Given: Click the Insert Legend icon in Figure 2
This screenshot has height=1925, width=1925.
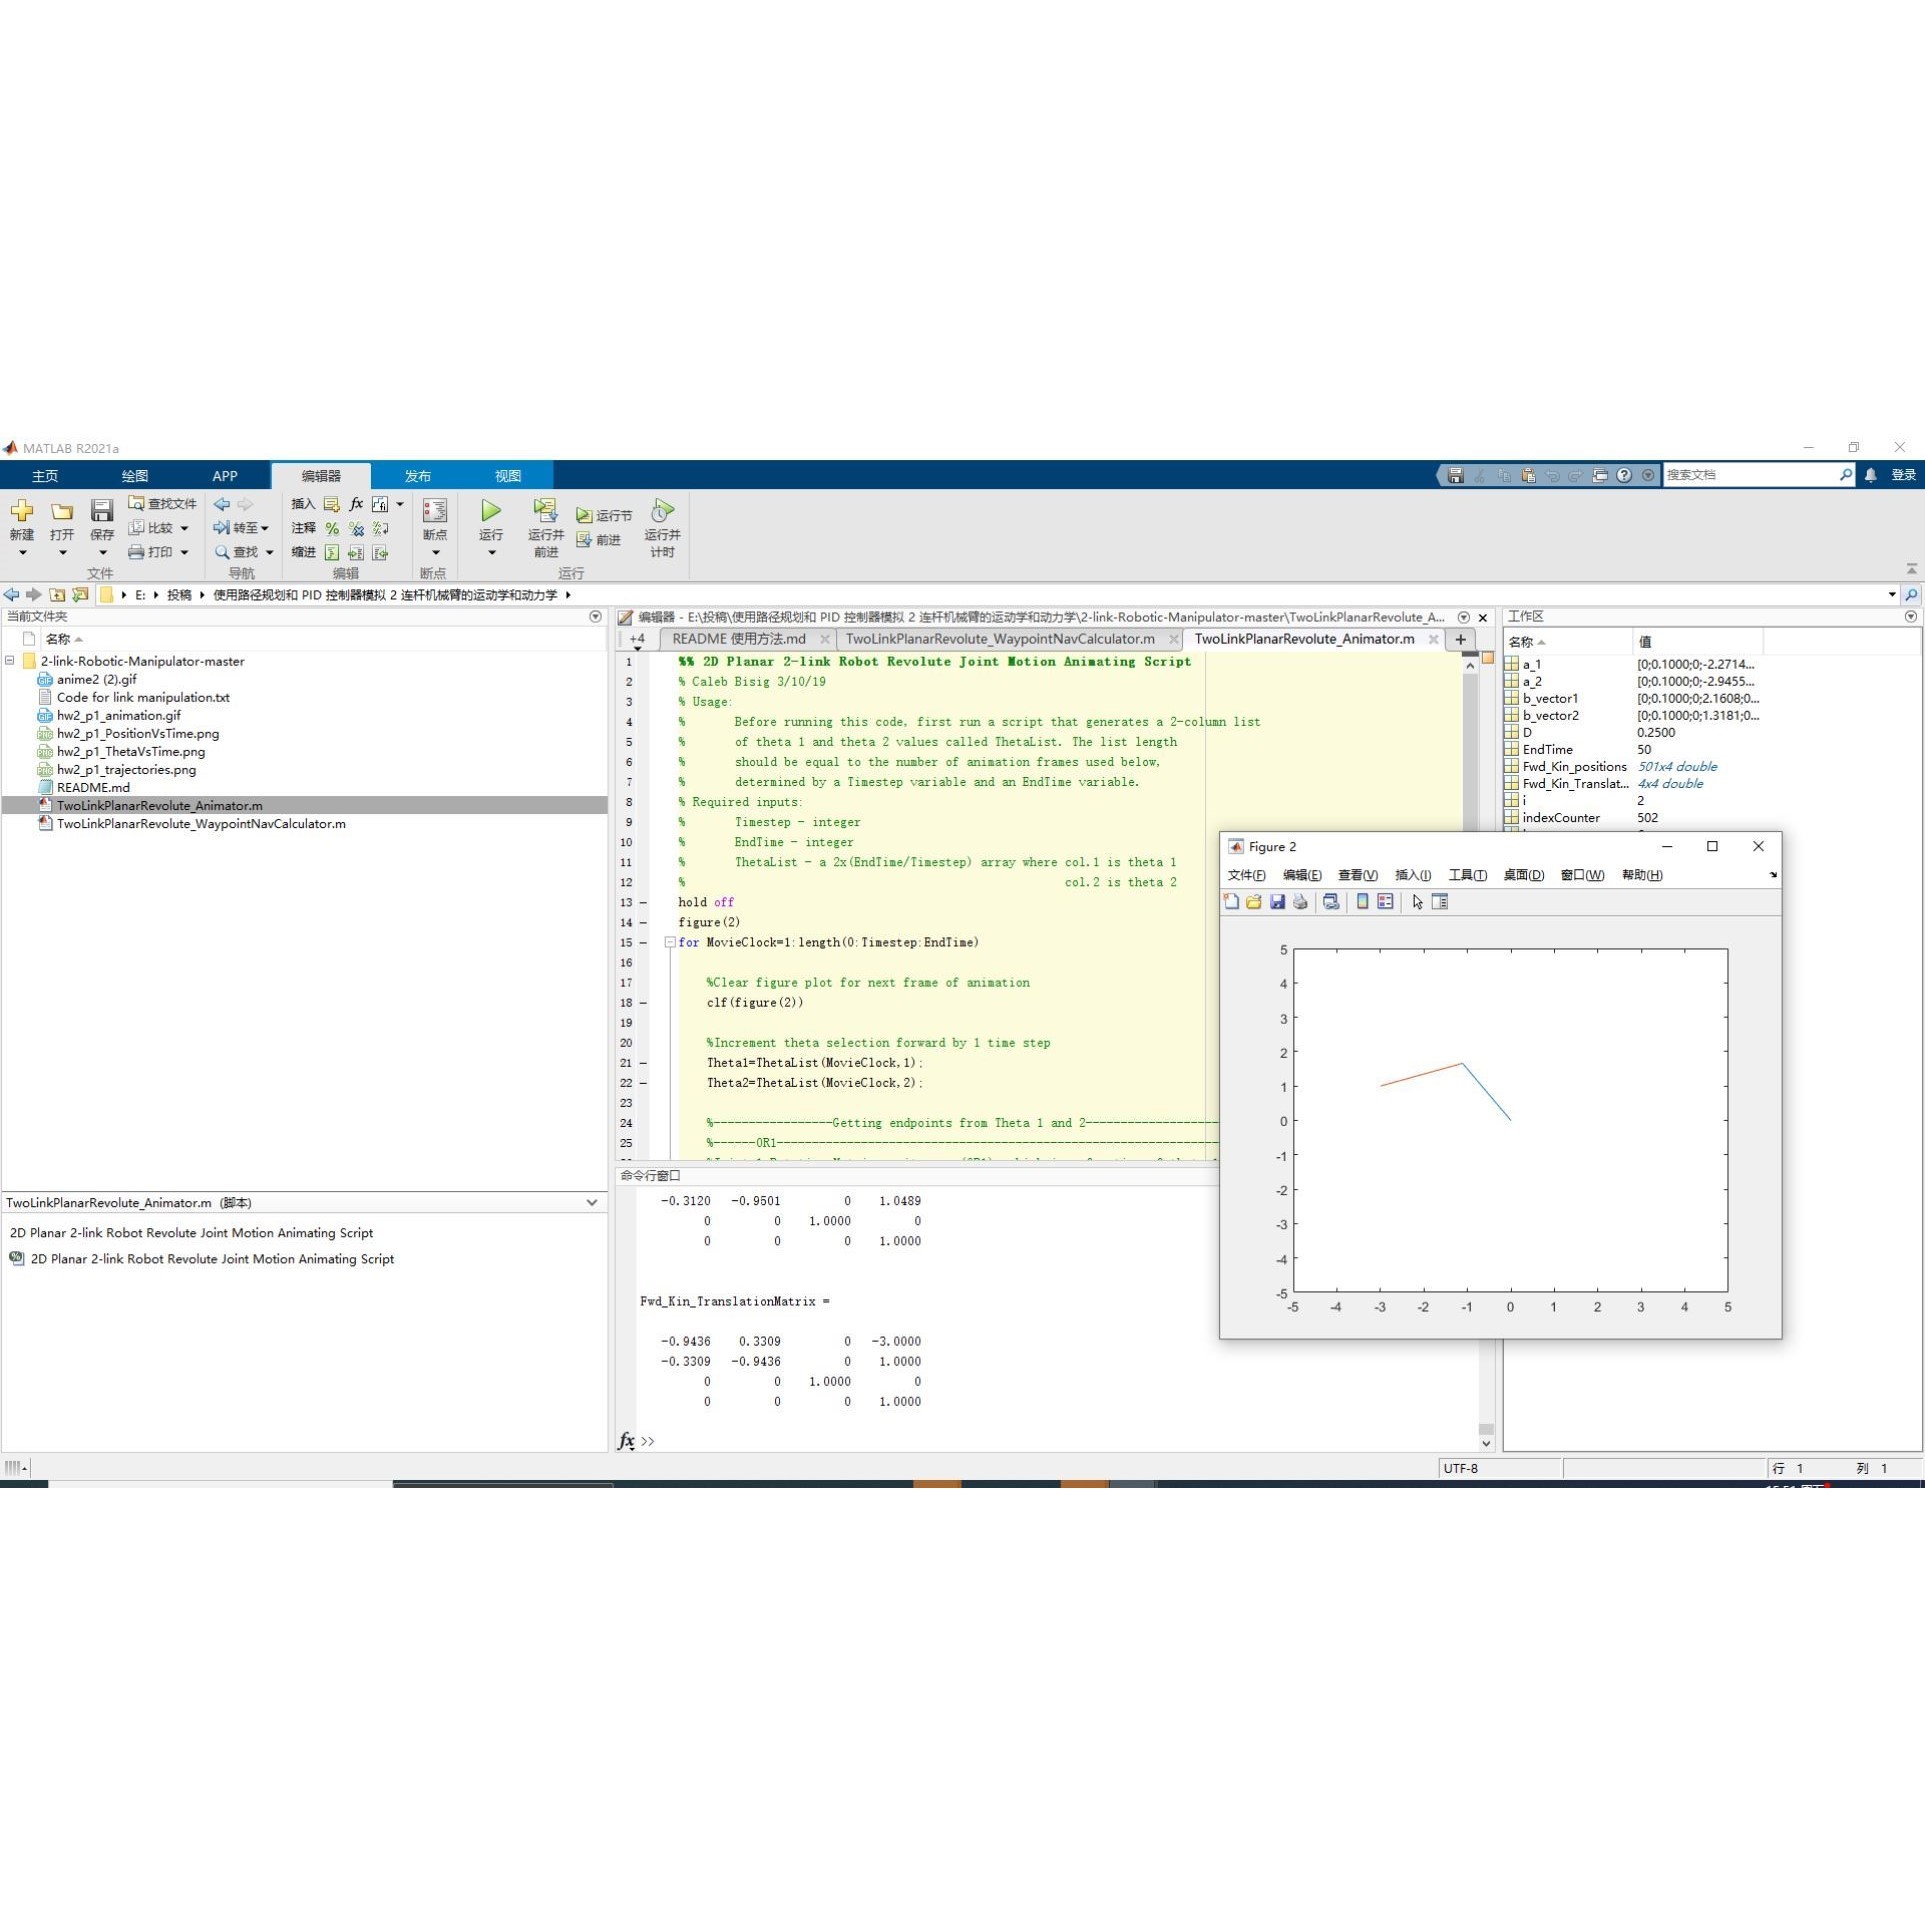Looking at the screenshot, I should point(1385,902).
